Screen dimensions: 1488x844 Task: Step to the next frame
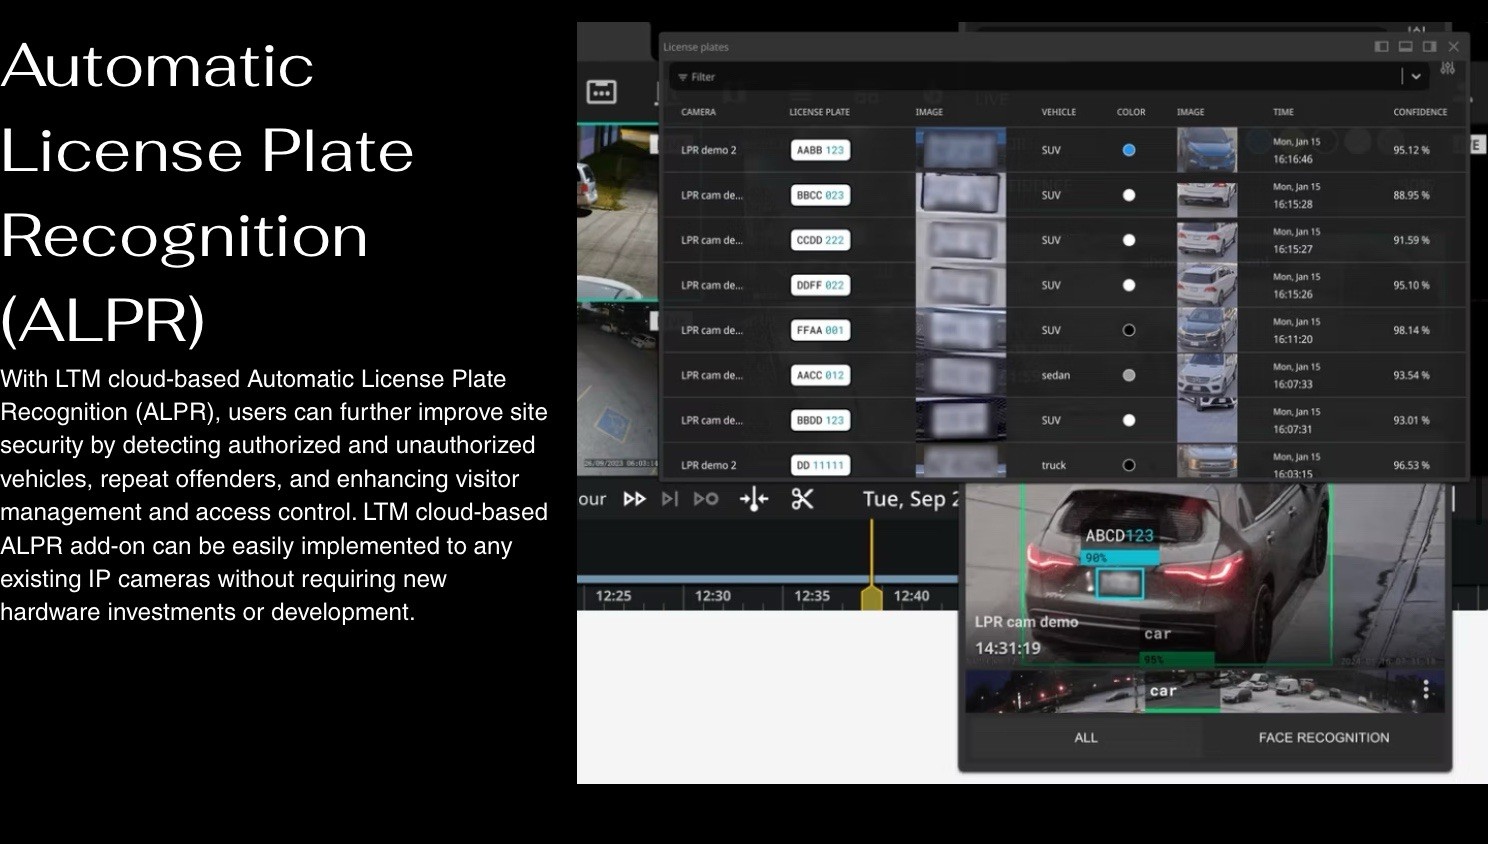(670, 499)
